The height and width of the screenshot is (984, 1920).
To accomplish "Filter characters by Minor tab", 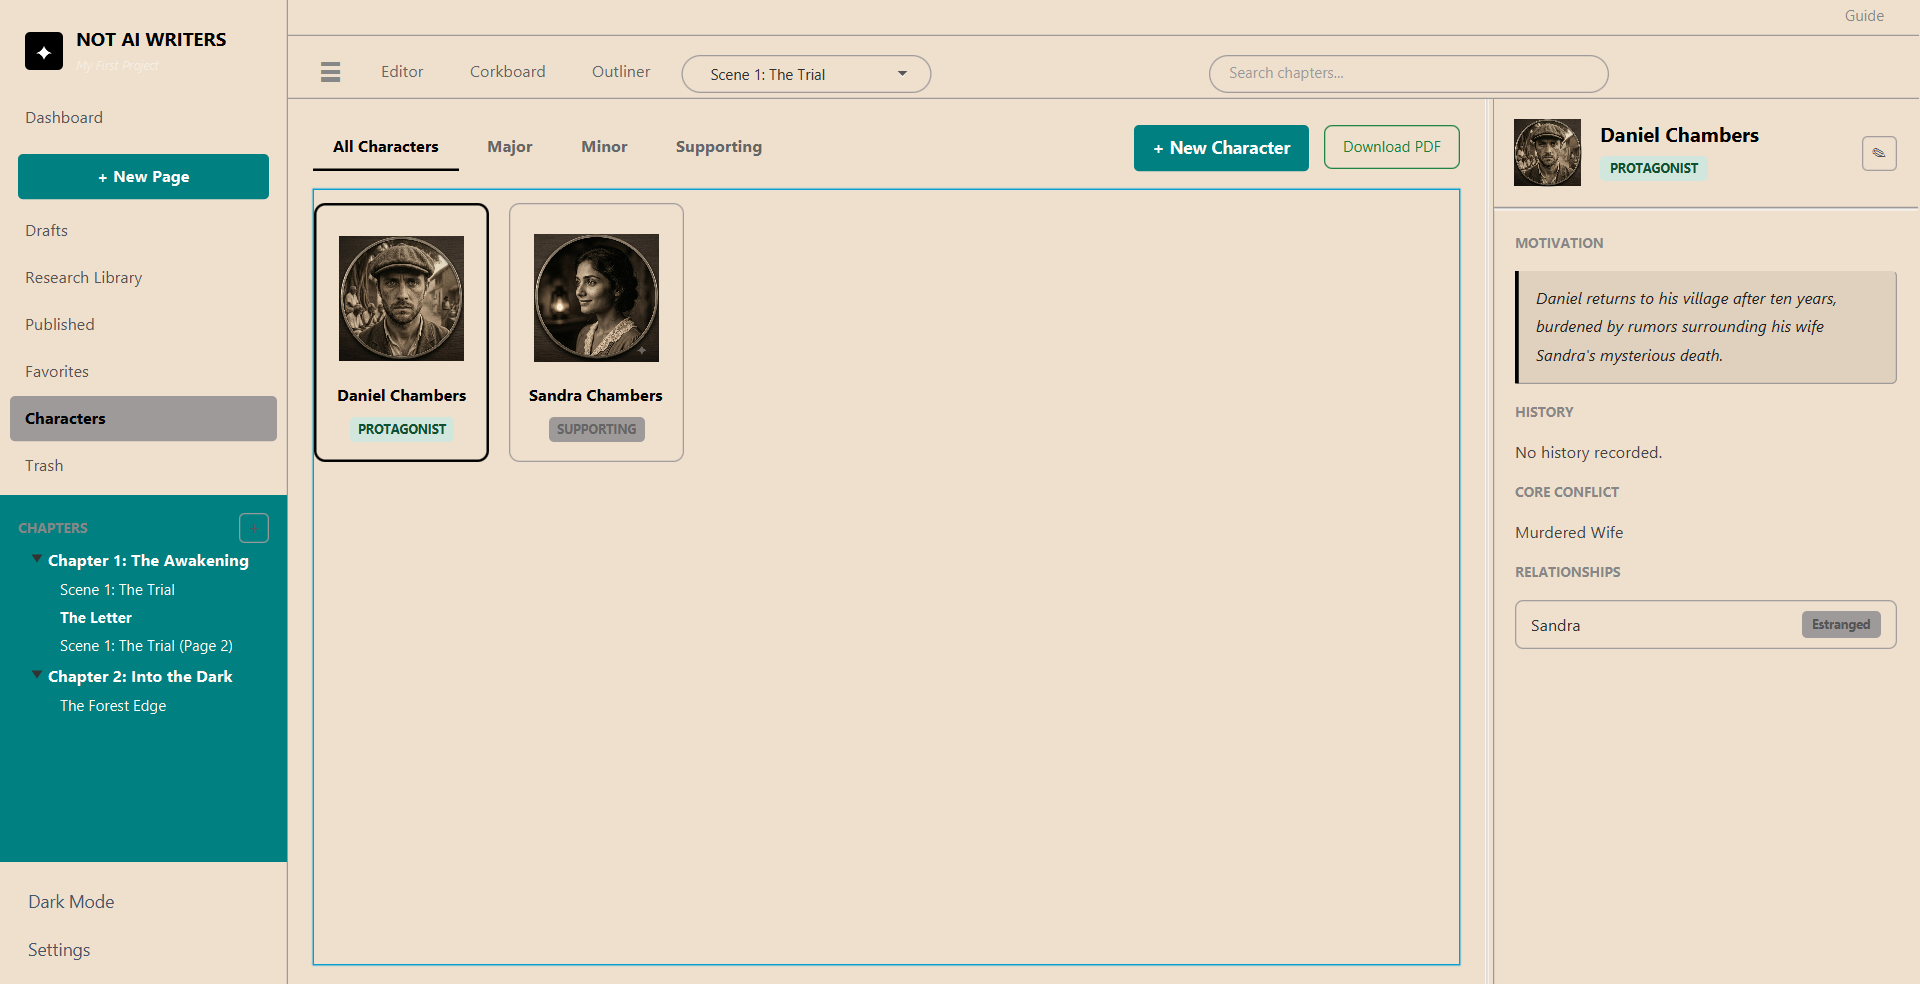I will click(605, 147).
